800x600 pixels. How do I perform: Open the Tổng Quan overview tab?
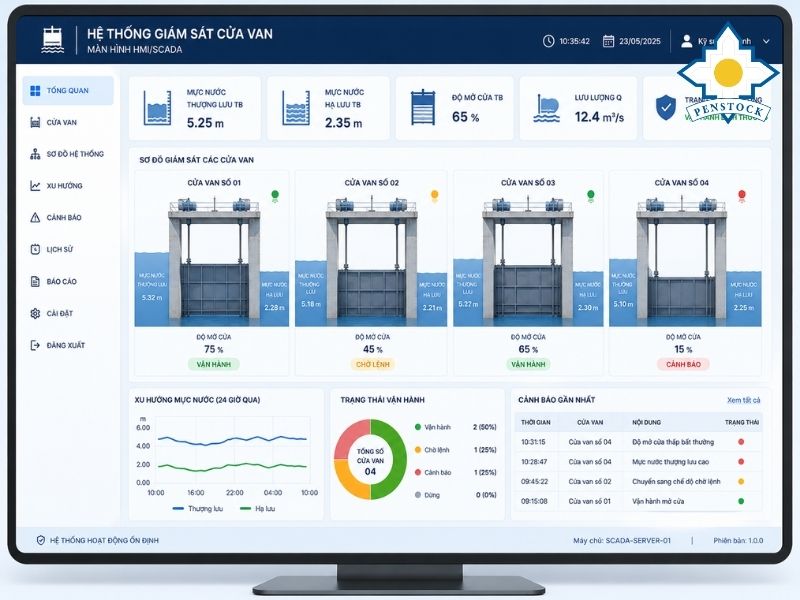[68, 91]
